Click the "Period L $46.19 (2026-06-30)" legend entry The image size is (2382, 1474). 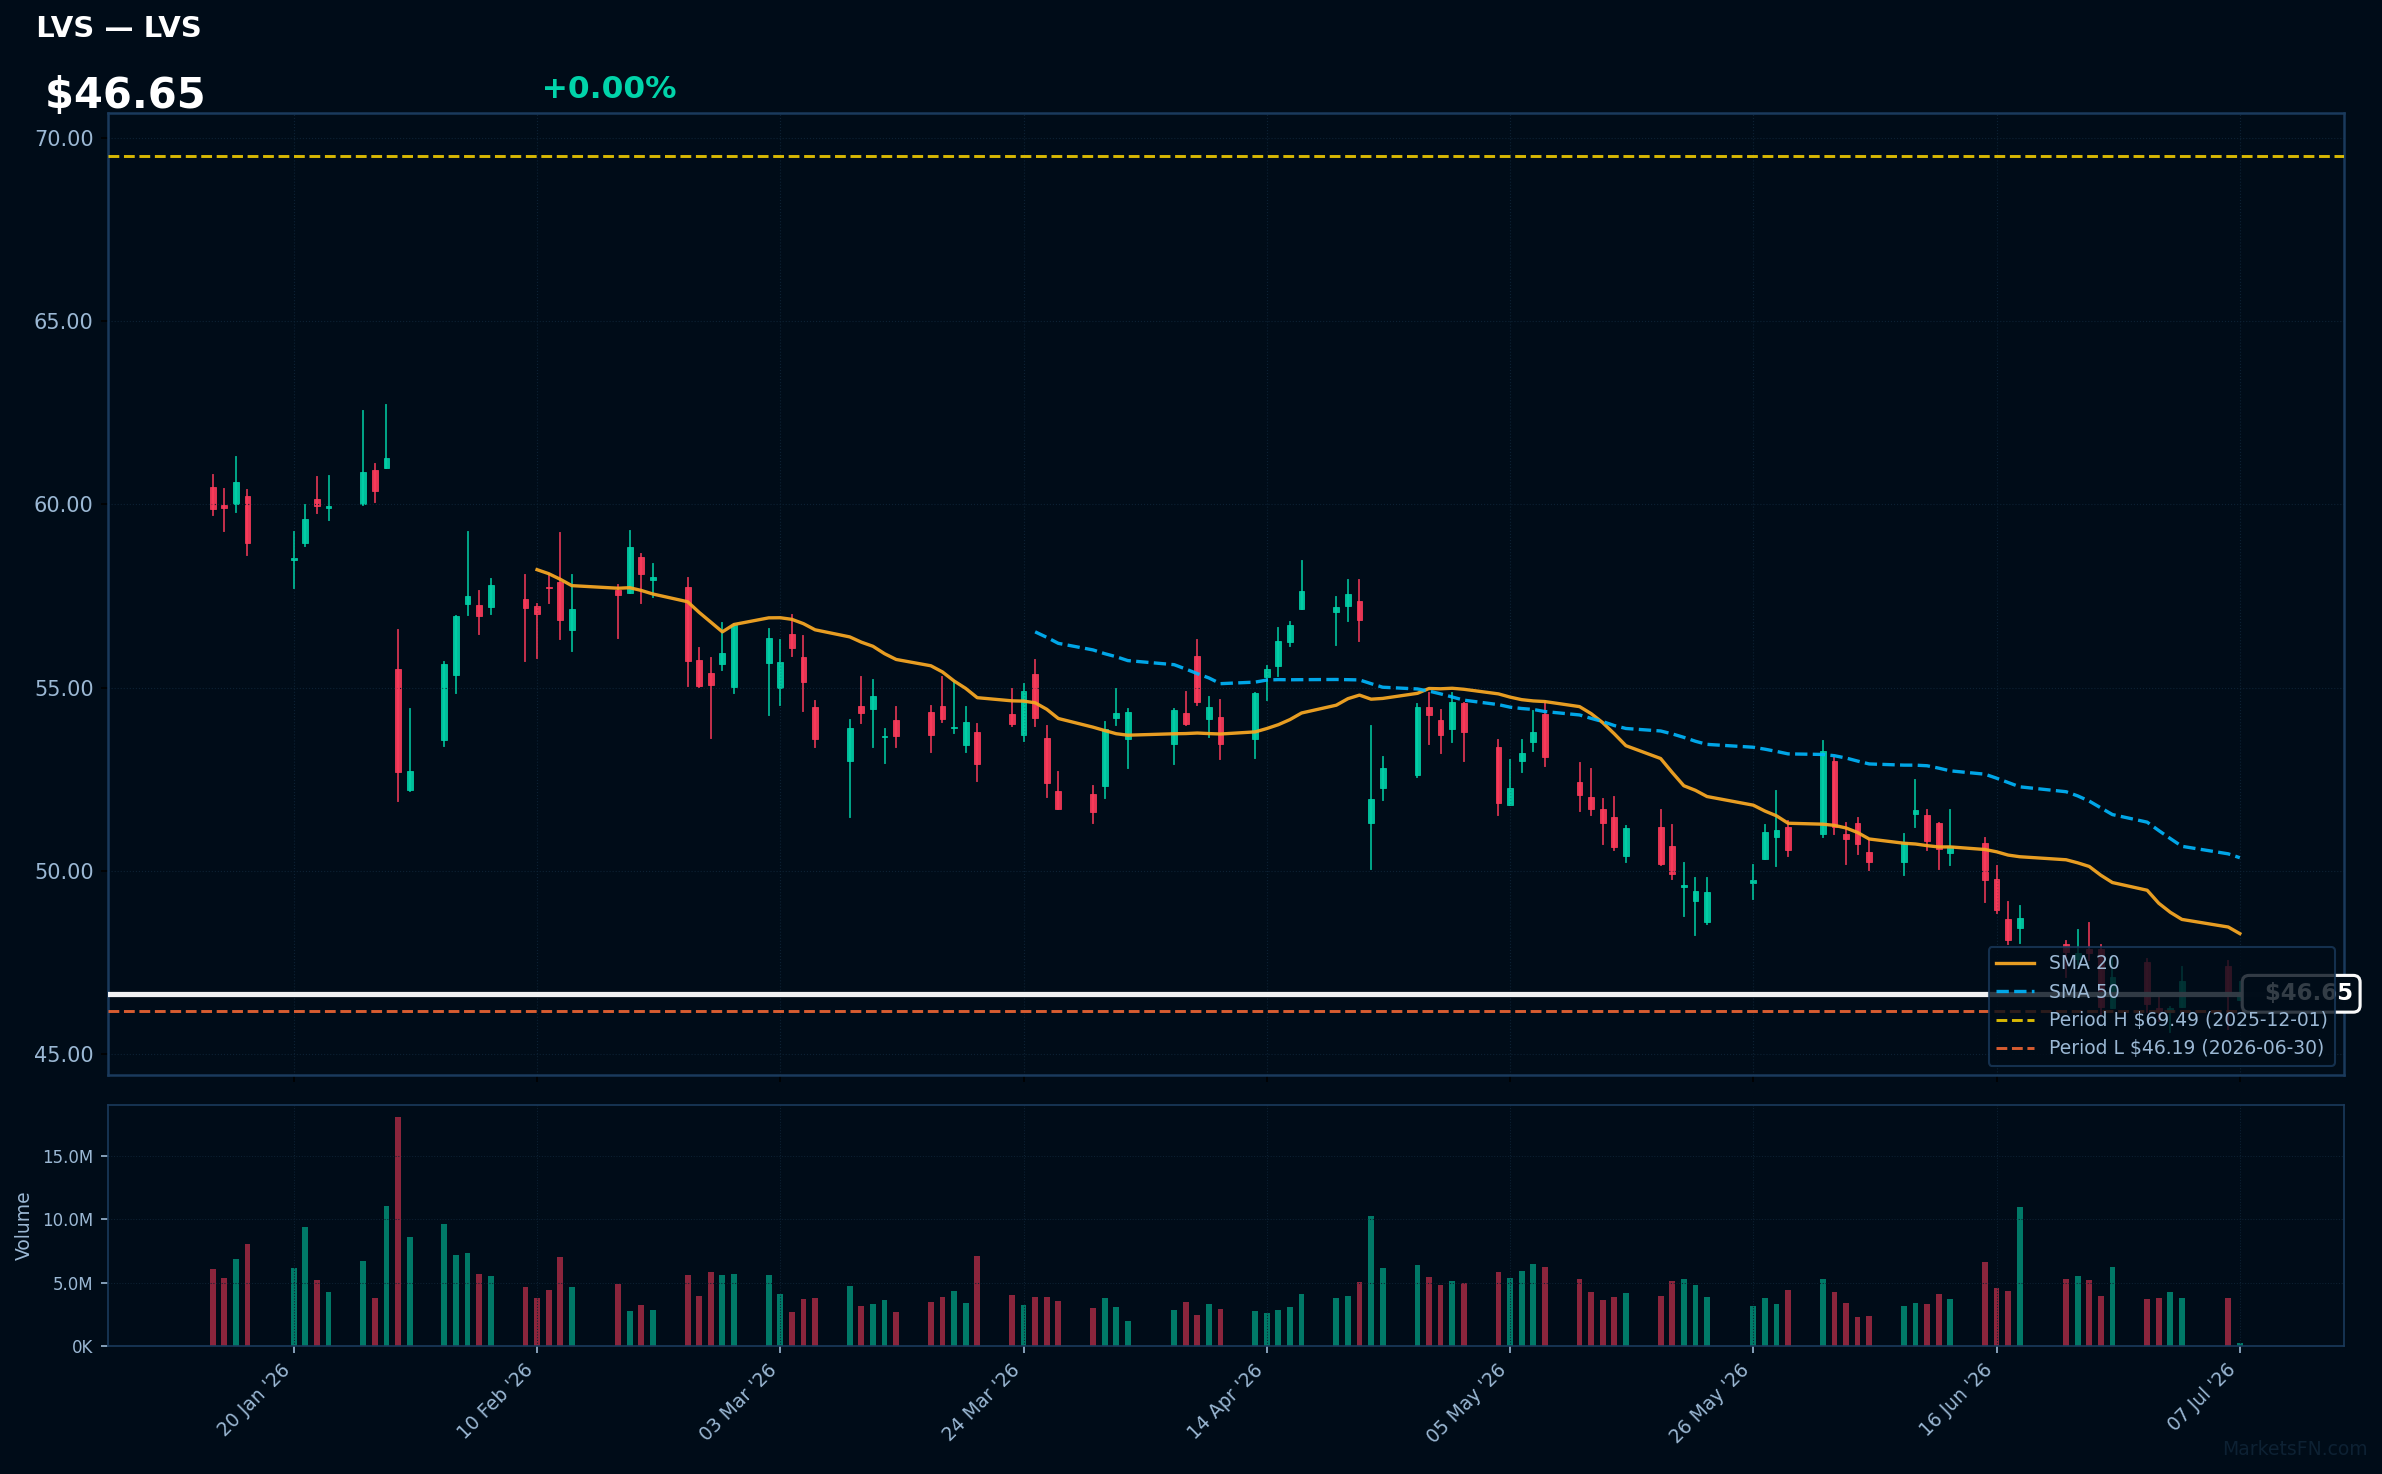click(x=2159, y=1048)
